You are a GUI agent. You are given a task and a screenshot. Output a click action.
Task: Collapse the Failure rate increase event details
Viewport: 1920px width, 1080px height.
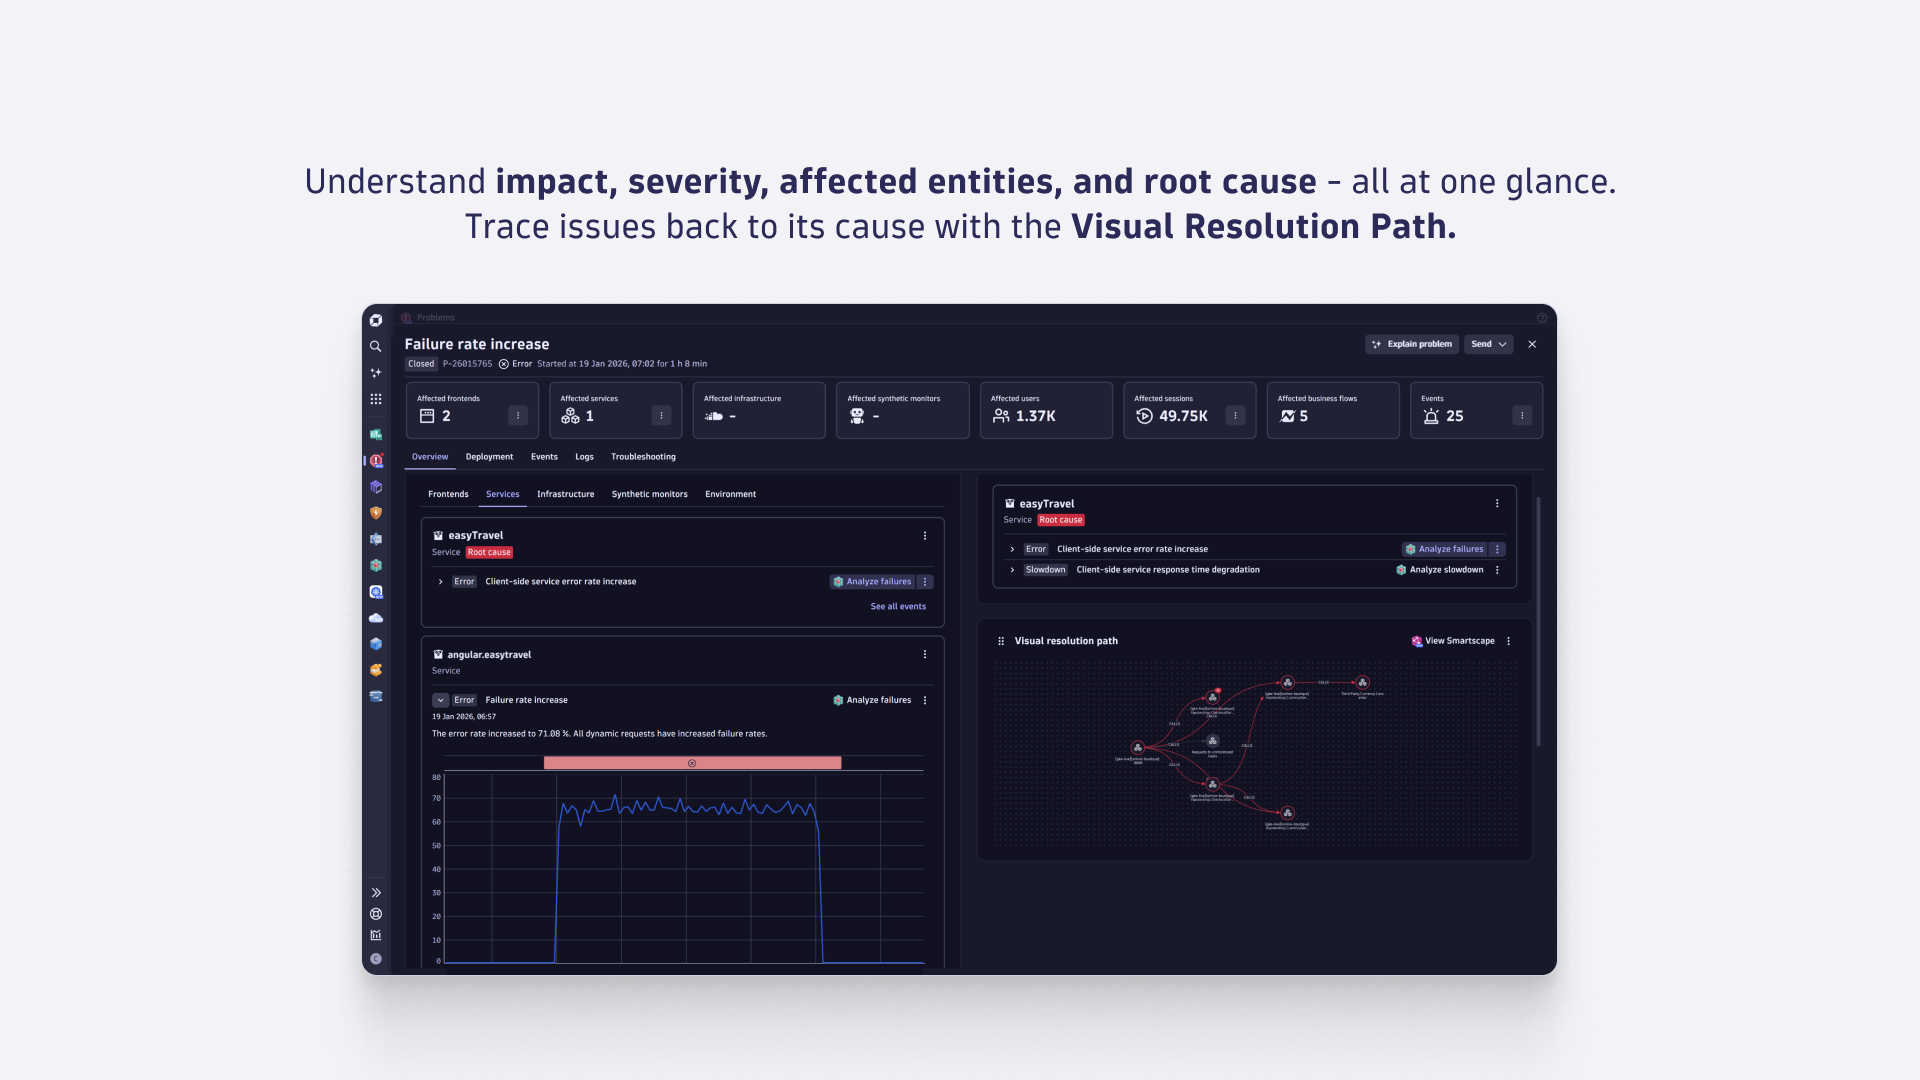440,700
